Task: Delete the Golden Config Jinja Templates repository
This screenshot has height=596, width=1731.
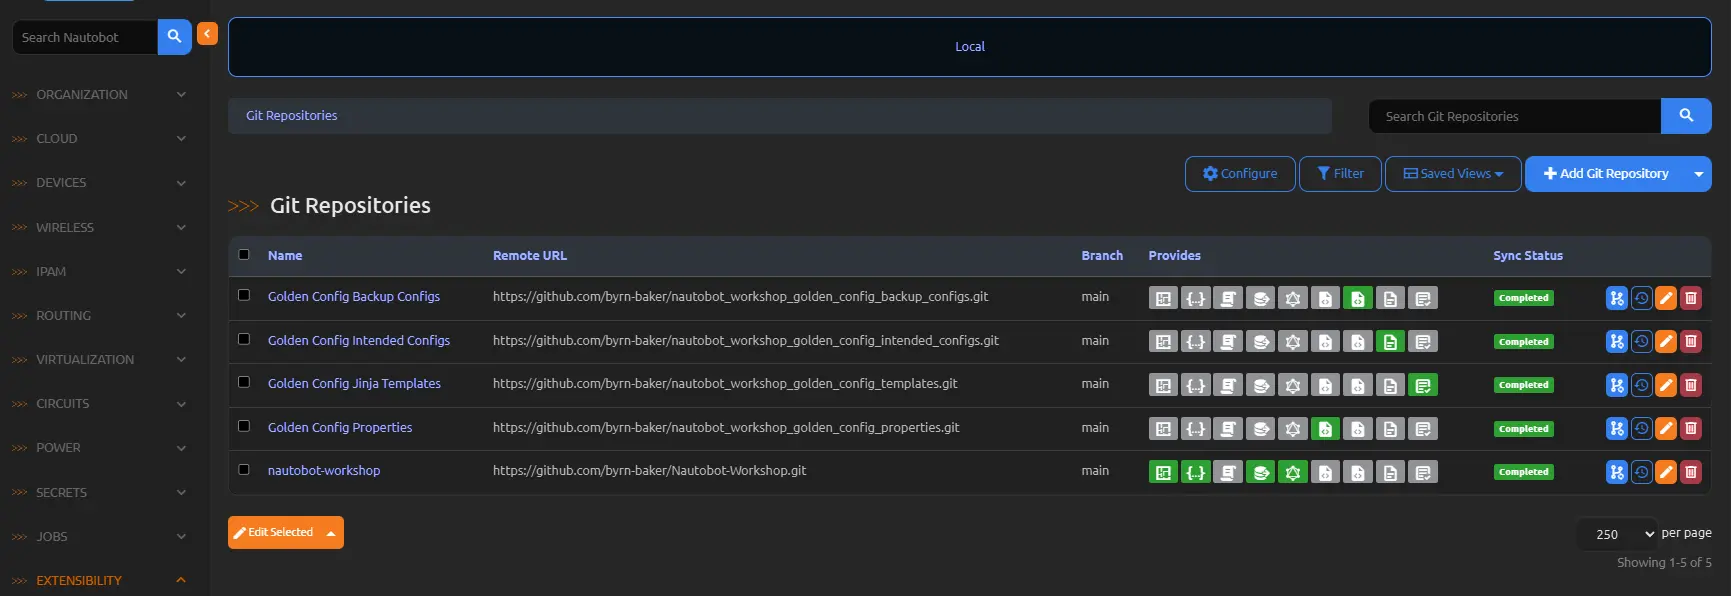Action: click(x=1691, y=385)
